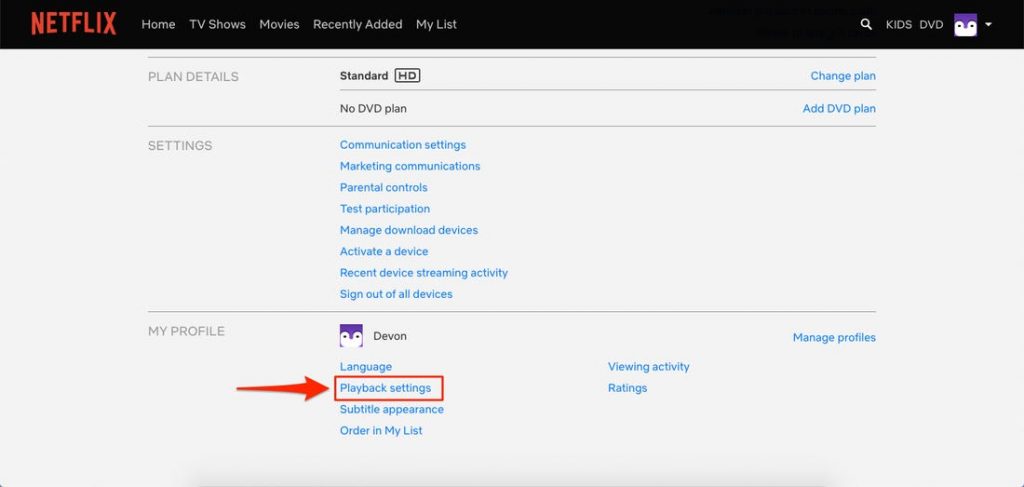Open the TV Shows menu item
The width and height of the screenshot is (1024, 487).
pyautogui.click(x=217, y=24)
